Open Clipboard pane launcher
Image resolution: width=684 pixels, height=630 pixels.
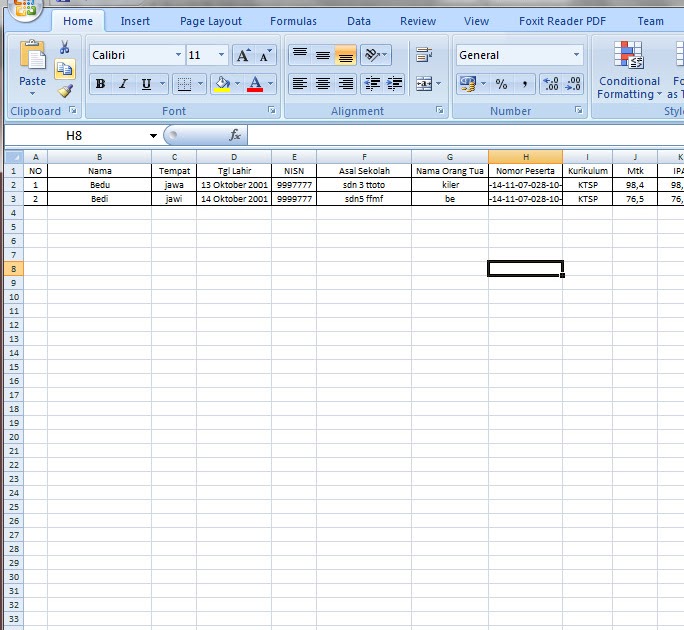(x=73, y=111)
